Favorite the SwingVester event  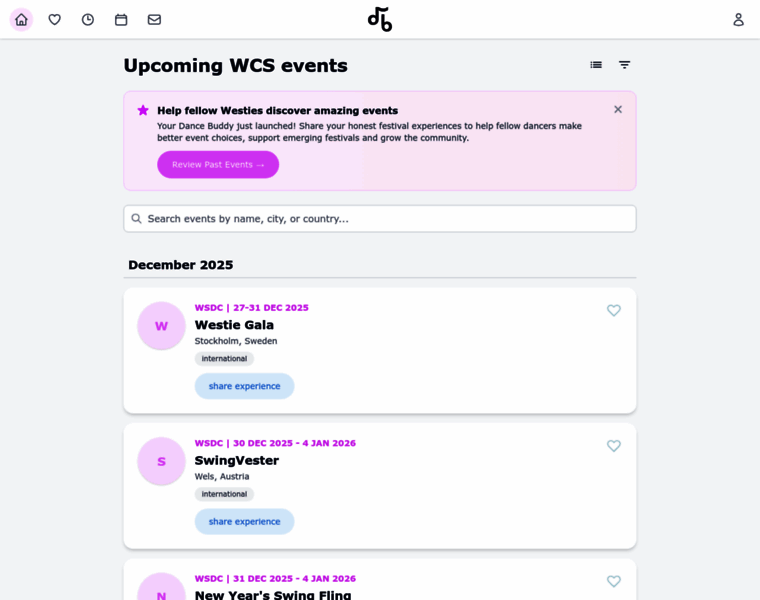pos(614,446)
